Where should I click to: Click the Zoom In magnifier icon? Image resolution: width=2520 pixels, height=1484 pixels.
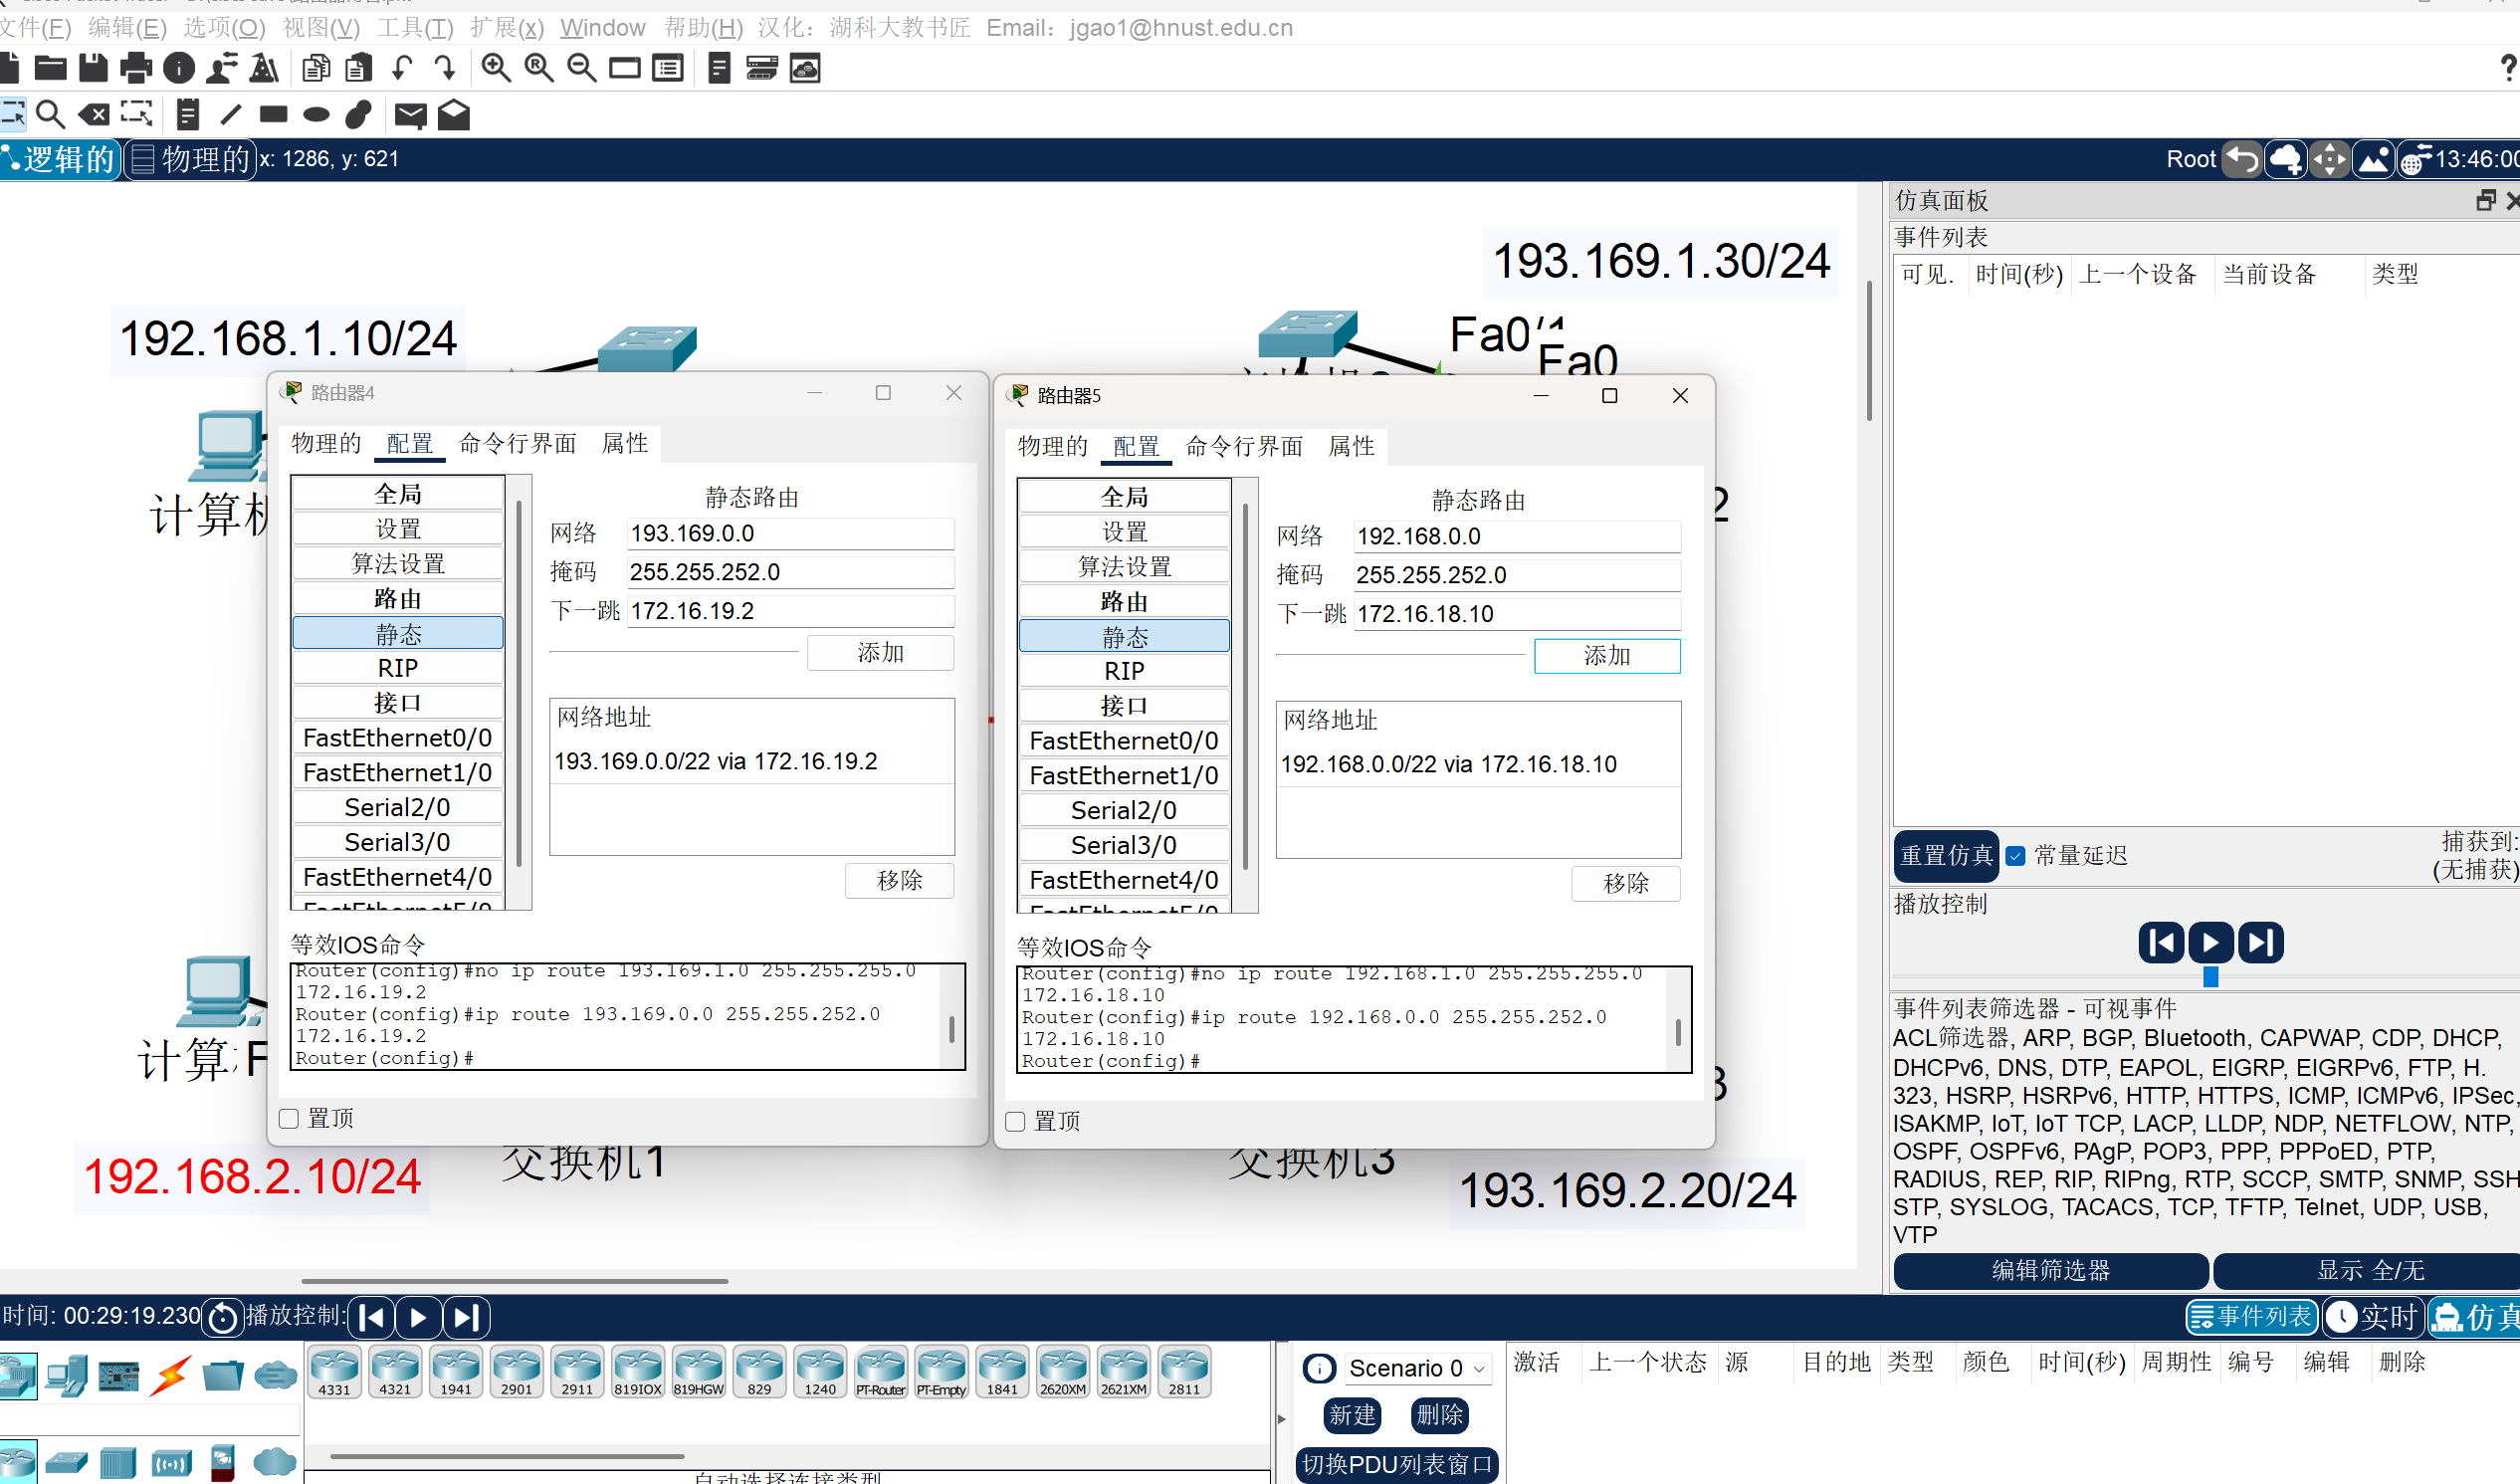(495, 68)
